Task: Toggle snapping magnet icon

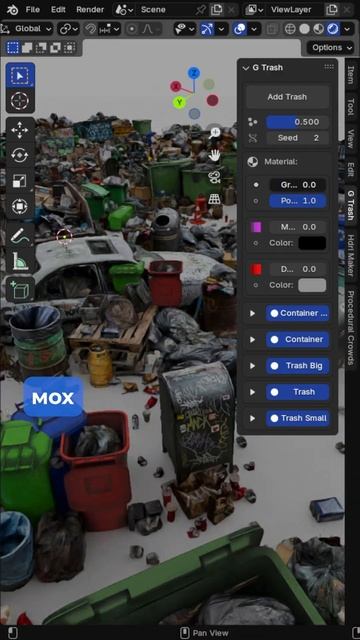Action: pos(91,29)
